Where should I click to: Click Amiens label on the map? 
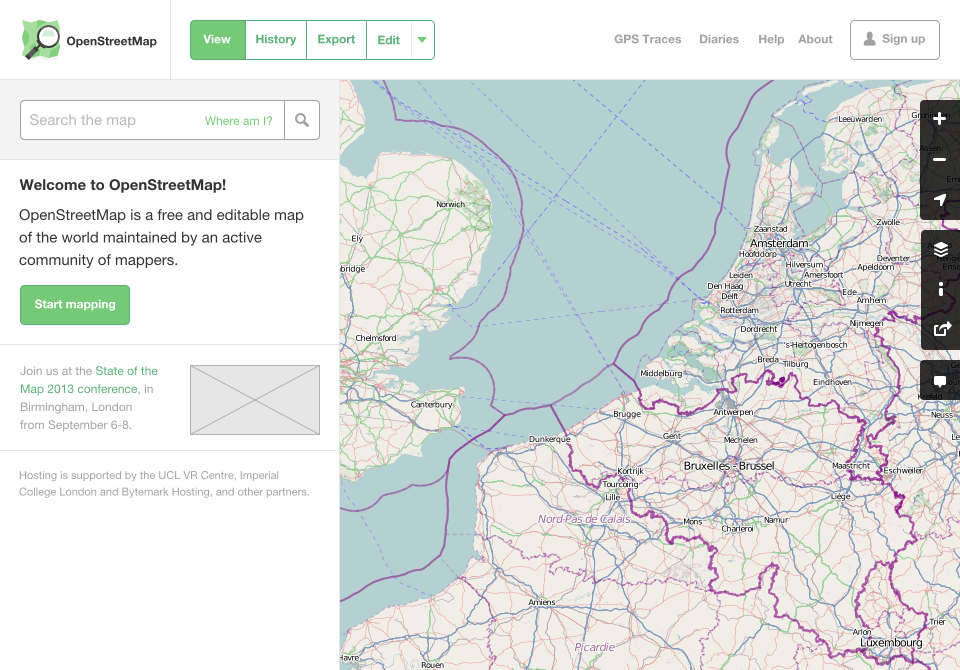[x=542, y=602]
